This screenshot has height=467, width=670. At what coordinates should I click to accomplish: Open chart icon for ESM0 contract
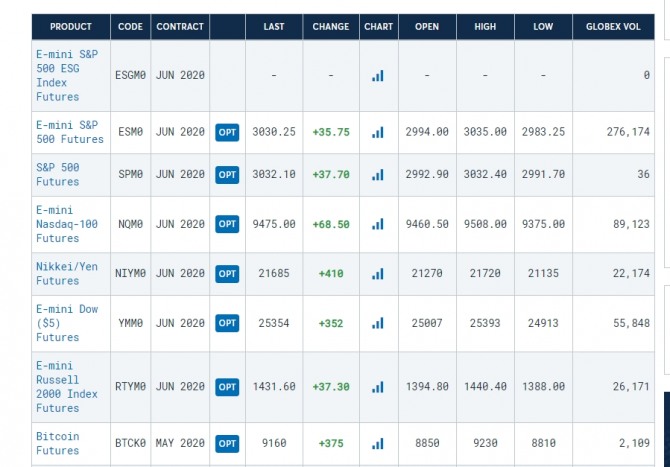378,132
